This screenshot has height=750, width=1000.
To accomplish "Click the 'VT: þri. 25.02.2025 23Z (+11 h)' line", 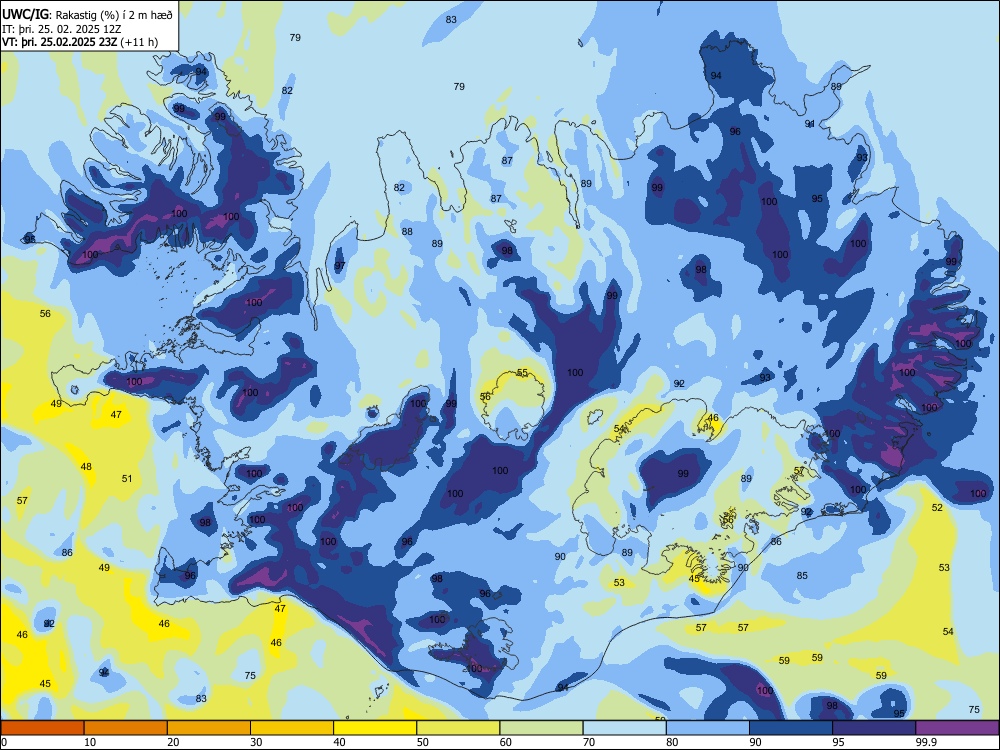I will [80, 42].
